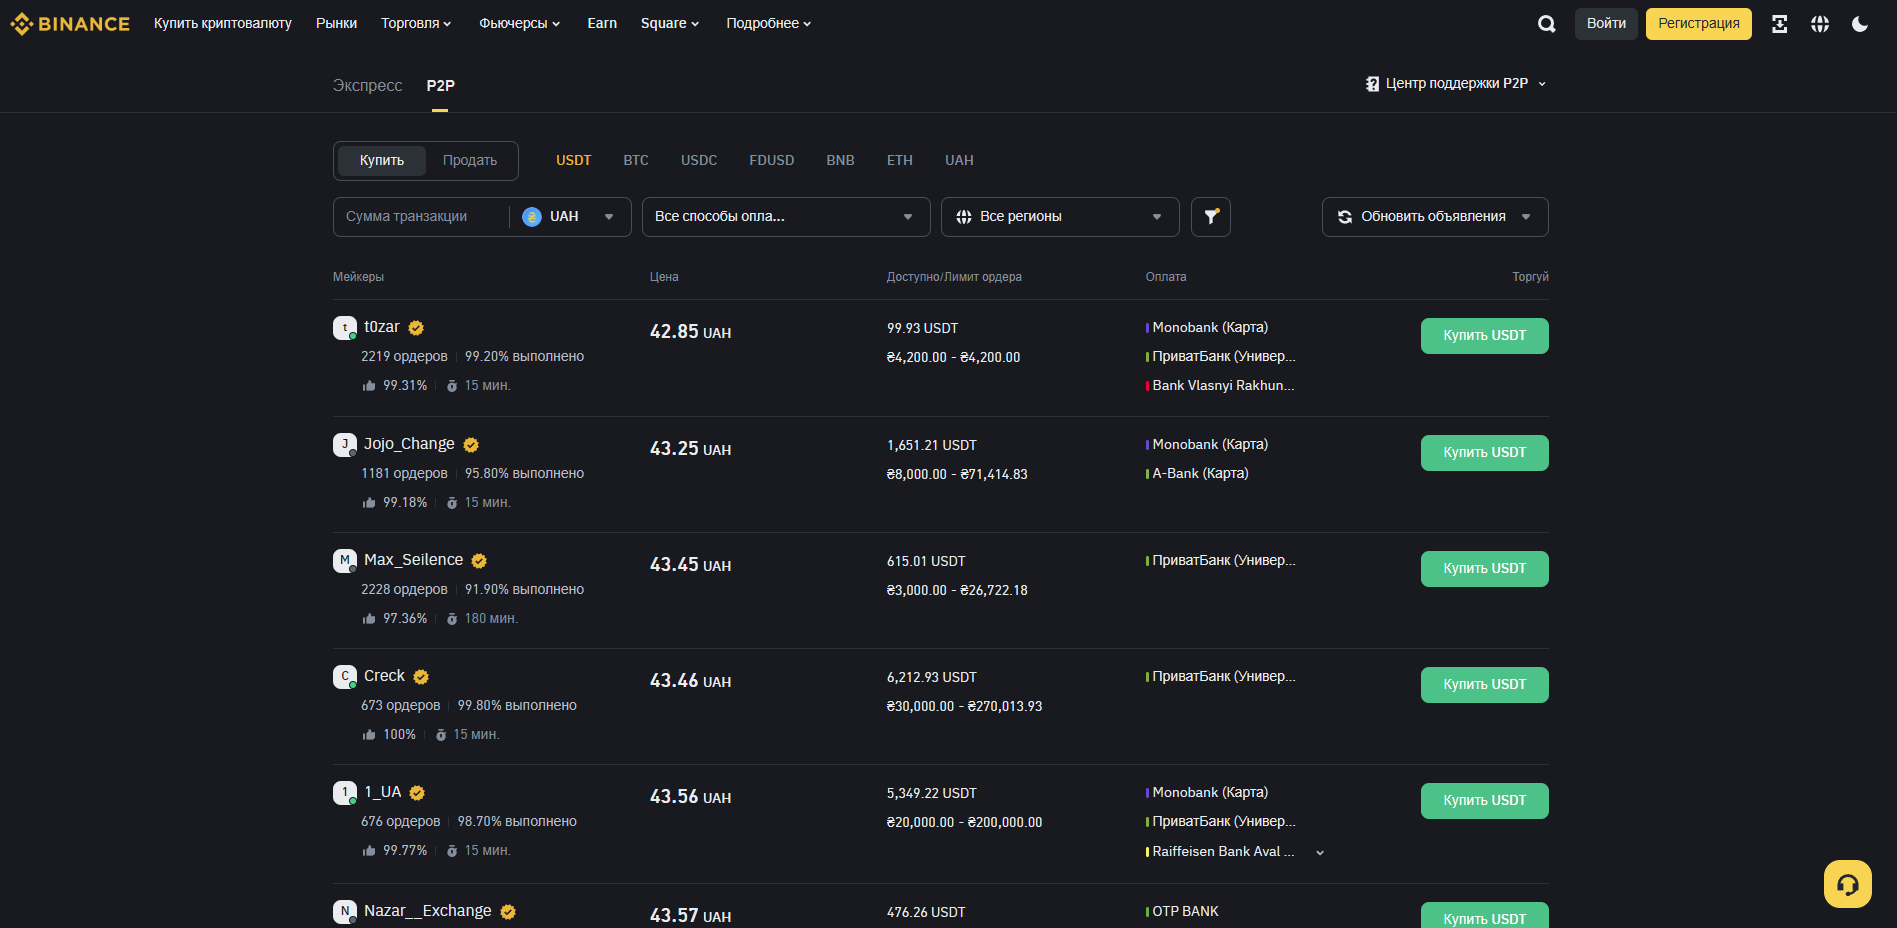Select the USDT asset tab
Viewport: 1897px width, 928px height.
coord(574,160)
